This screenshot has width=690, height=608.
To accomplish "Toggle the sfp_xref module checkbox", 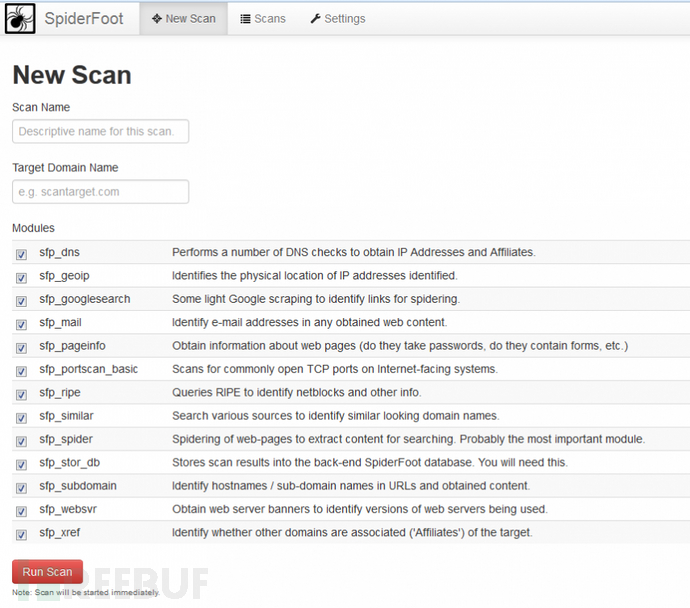I will 21,535.
